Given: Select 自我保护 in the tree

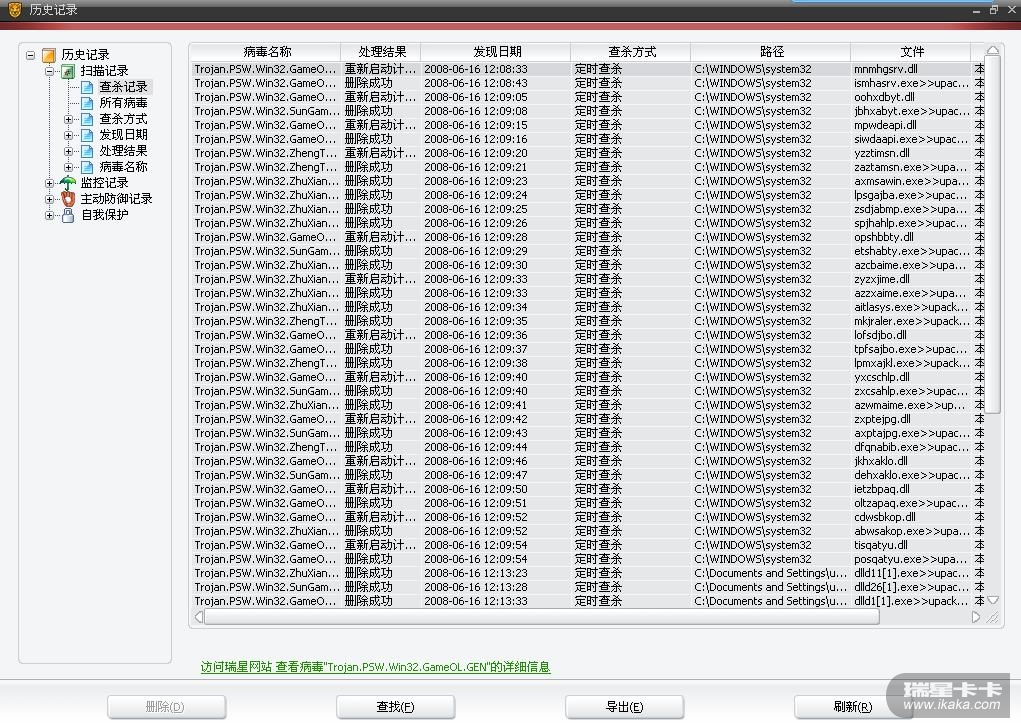Looking at the screenshot, I should click(104, 215).
